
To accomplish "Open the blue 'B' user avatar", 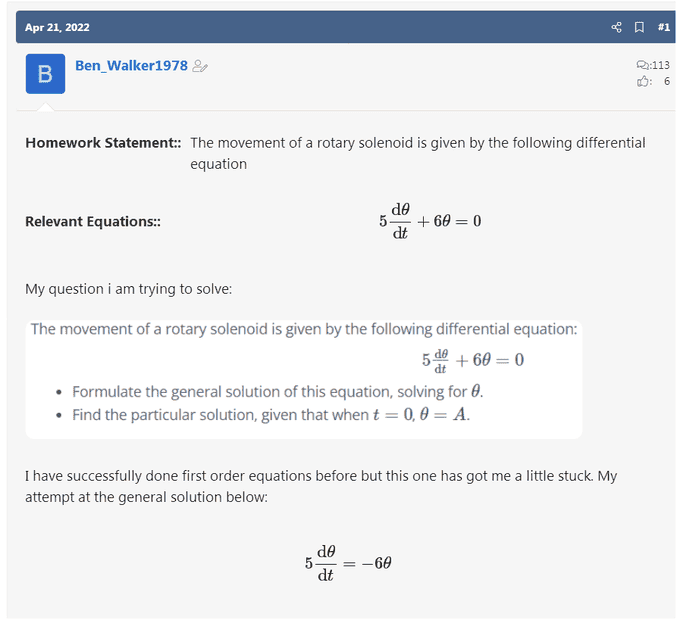I will 45,74.
